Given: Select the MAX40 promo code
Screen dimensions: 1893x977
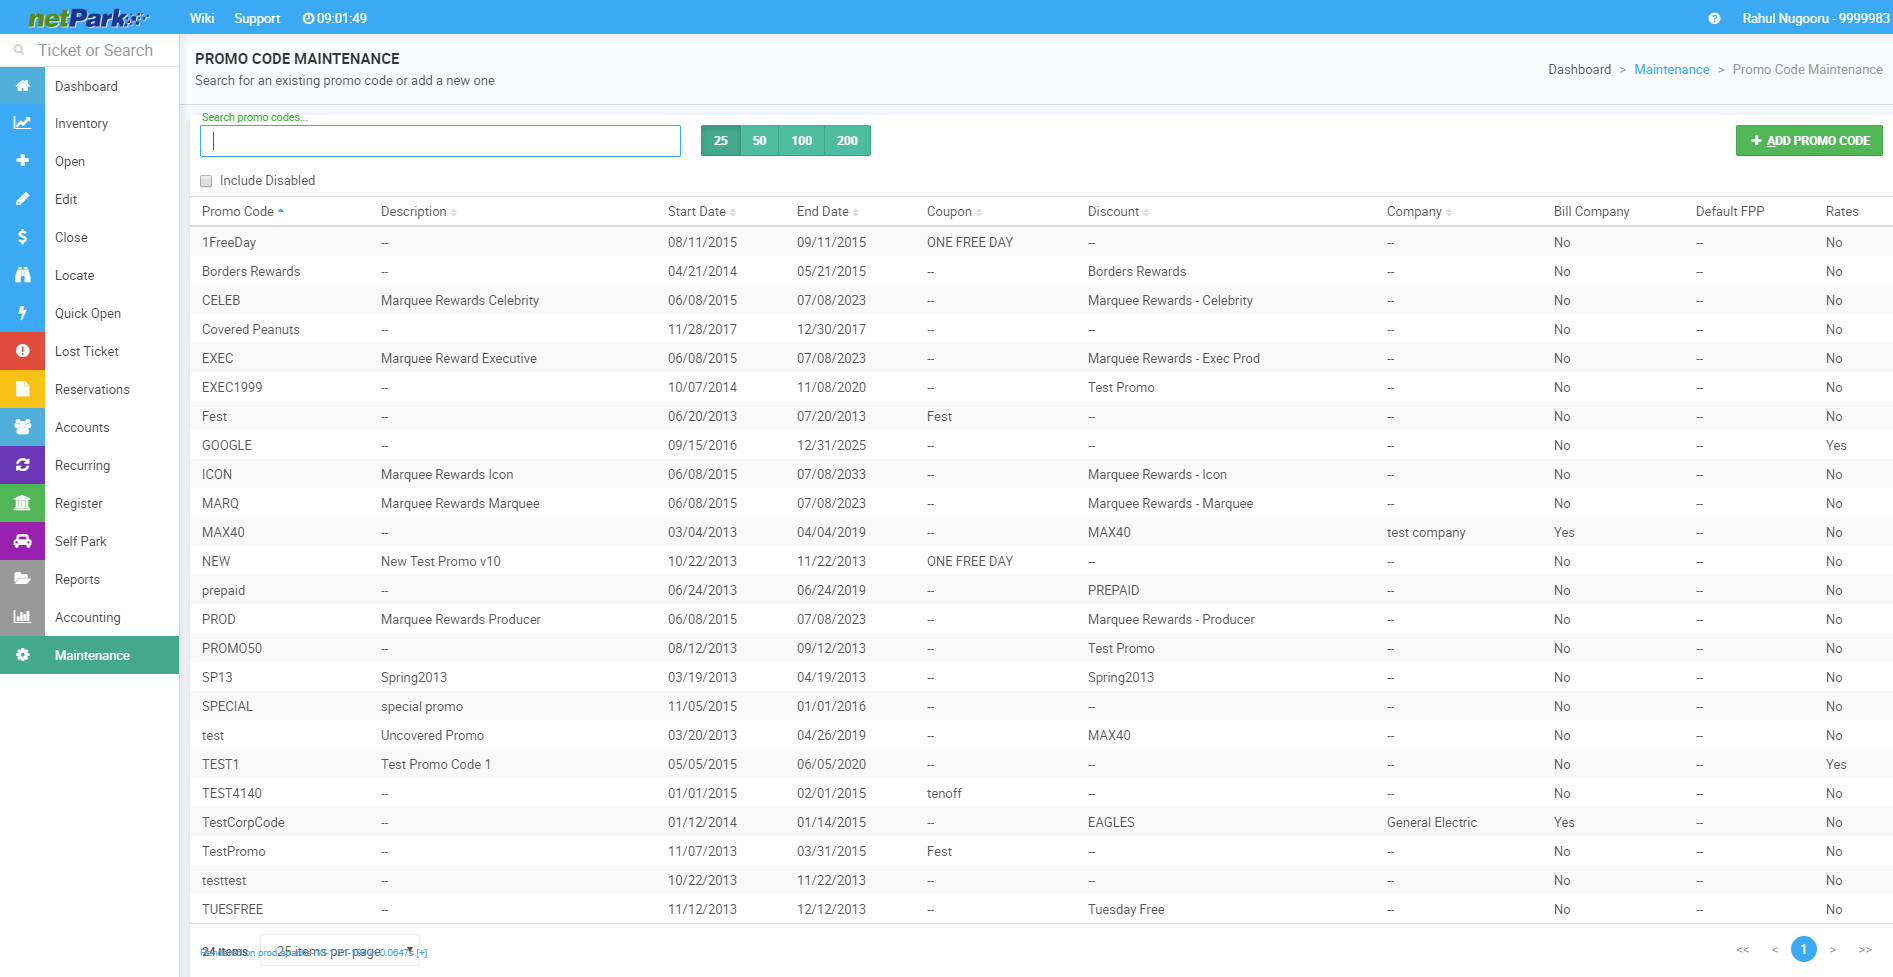Looking at the screenshot, I should tap(223, 532).
